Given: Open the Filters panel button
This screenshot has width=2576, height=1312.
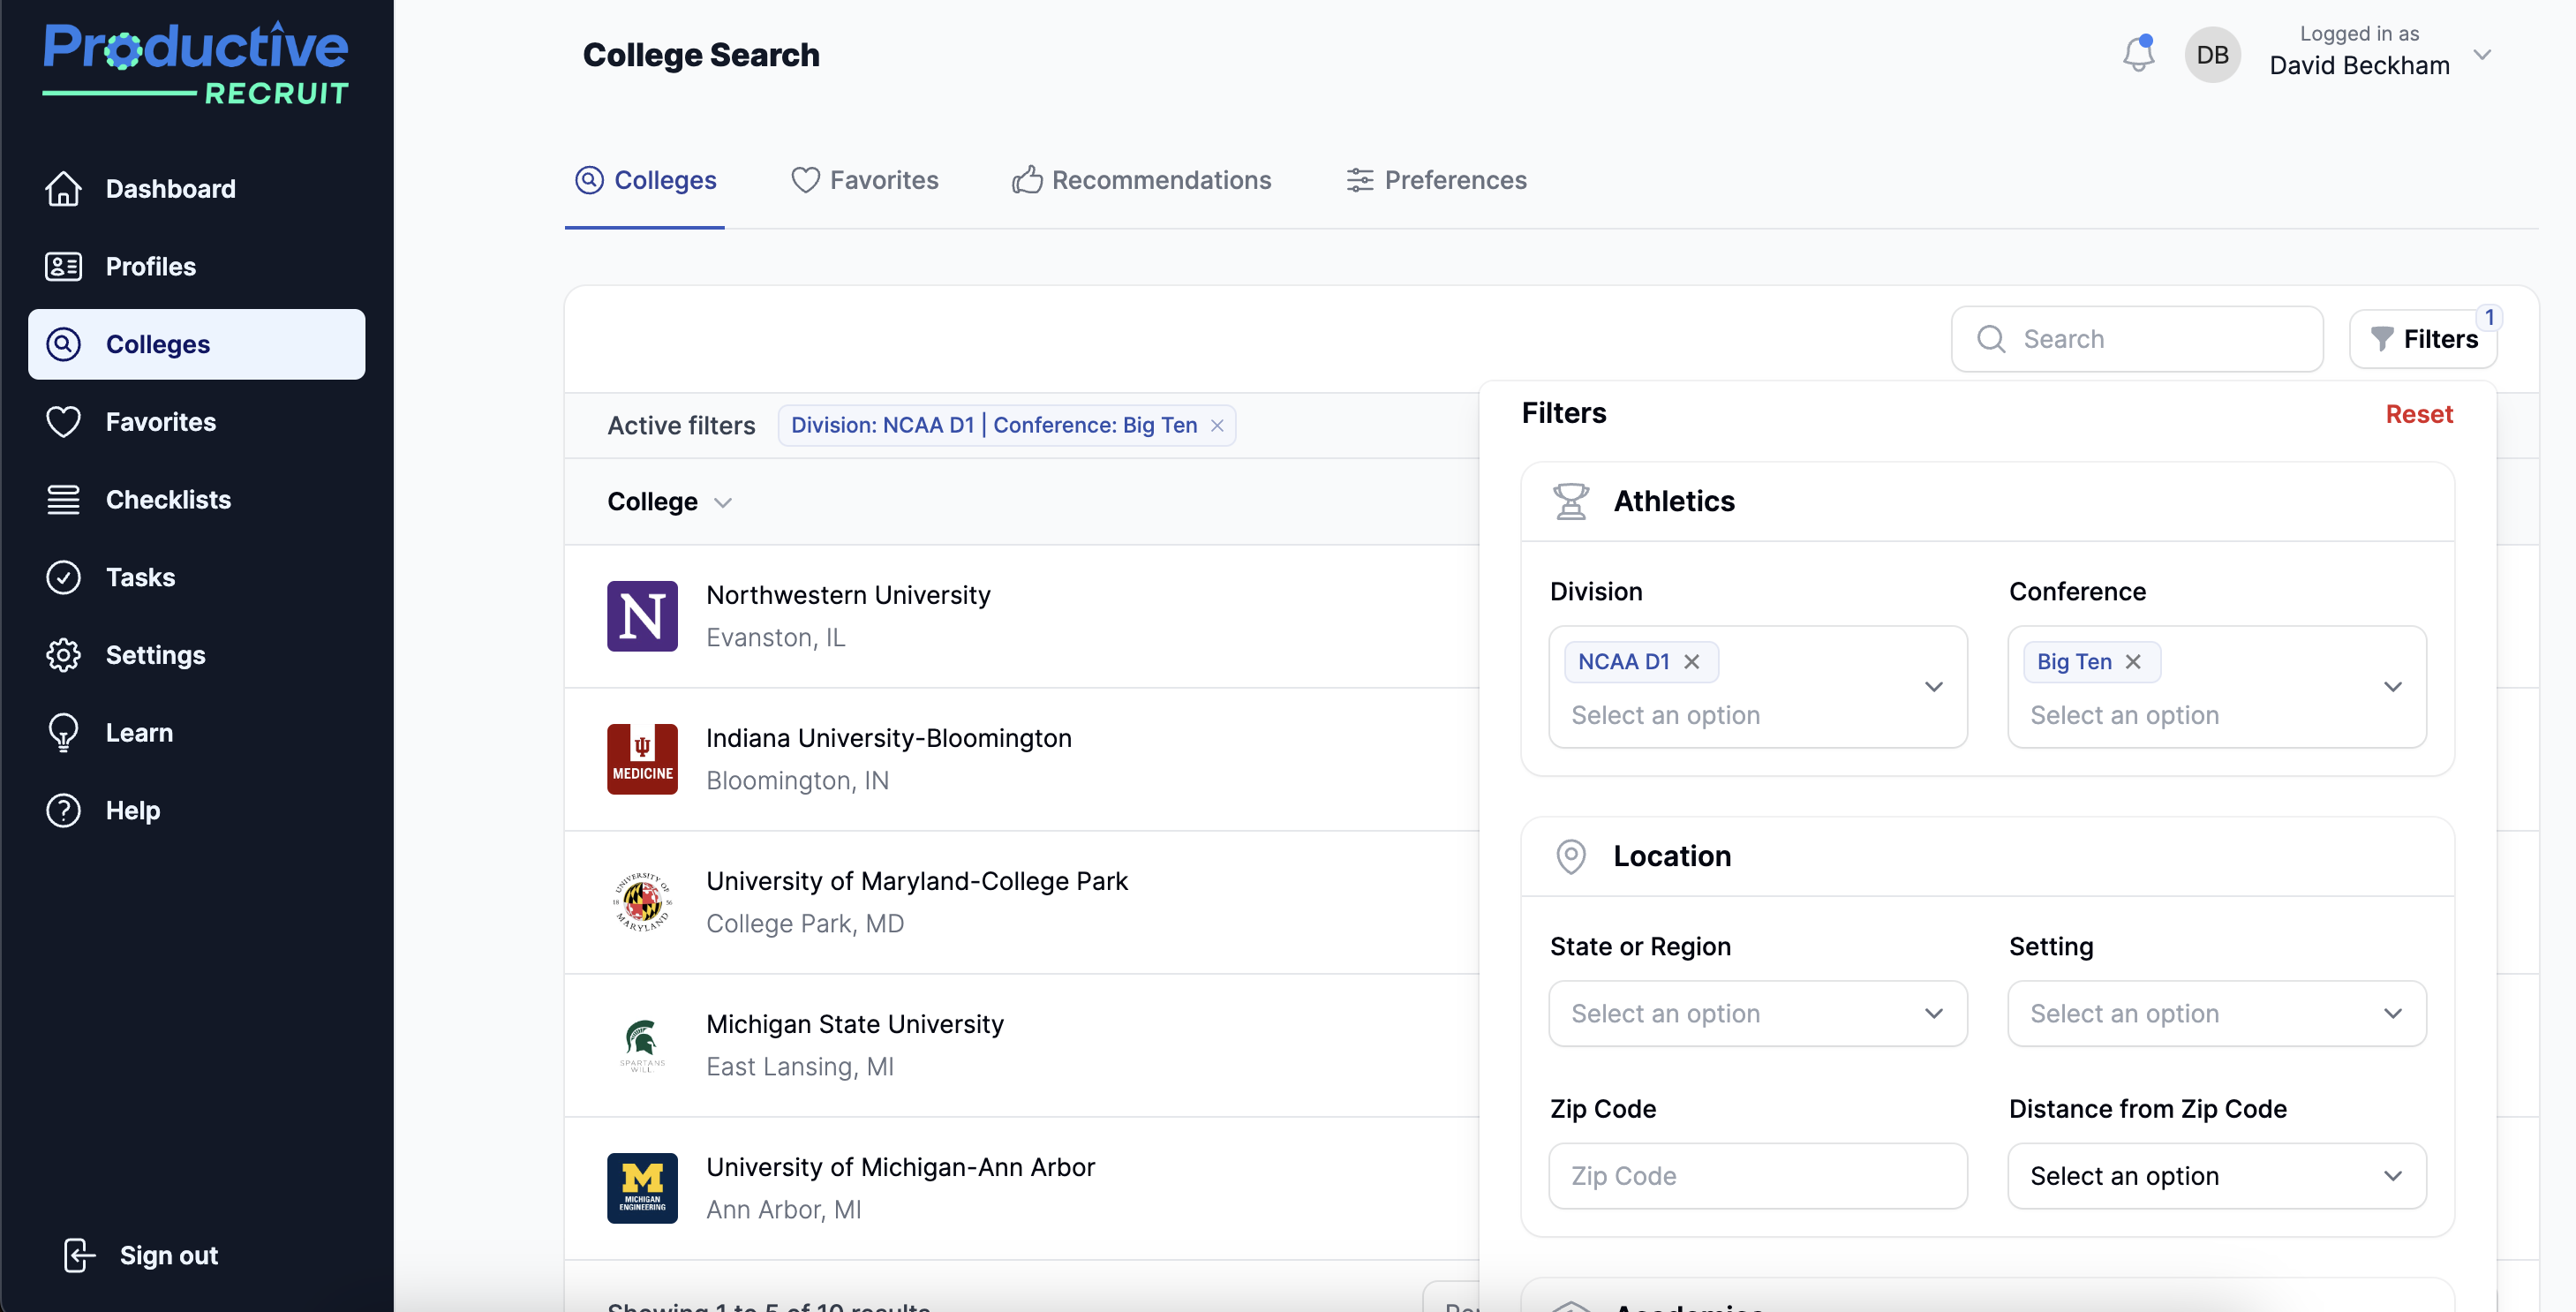Looking at the screenshot, I should (x=2423, y=338).
